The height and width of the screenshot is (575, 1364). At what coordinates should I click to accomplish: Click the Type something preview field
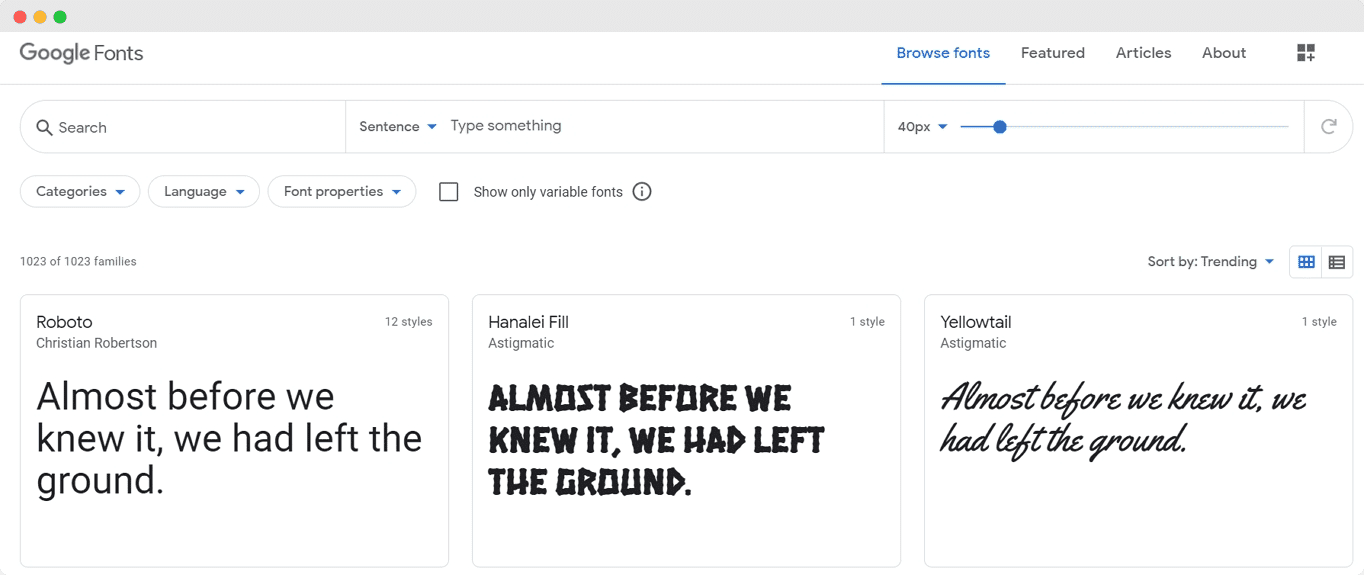[660, 126]
